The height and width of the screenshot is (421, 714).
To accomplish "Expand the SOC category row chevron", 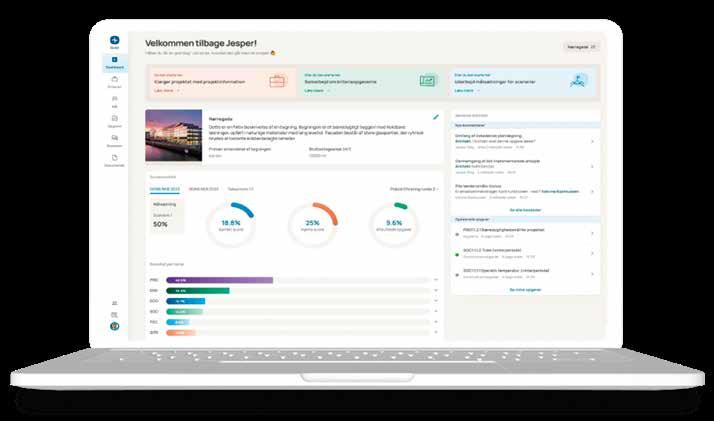I will [436, 311].
